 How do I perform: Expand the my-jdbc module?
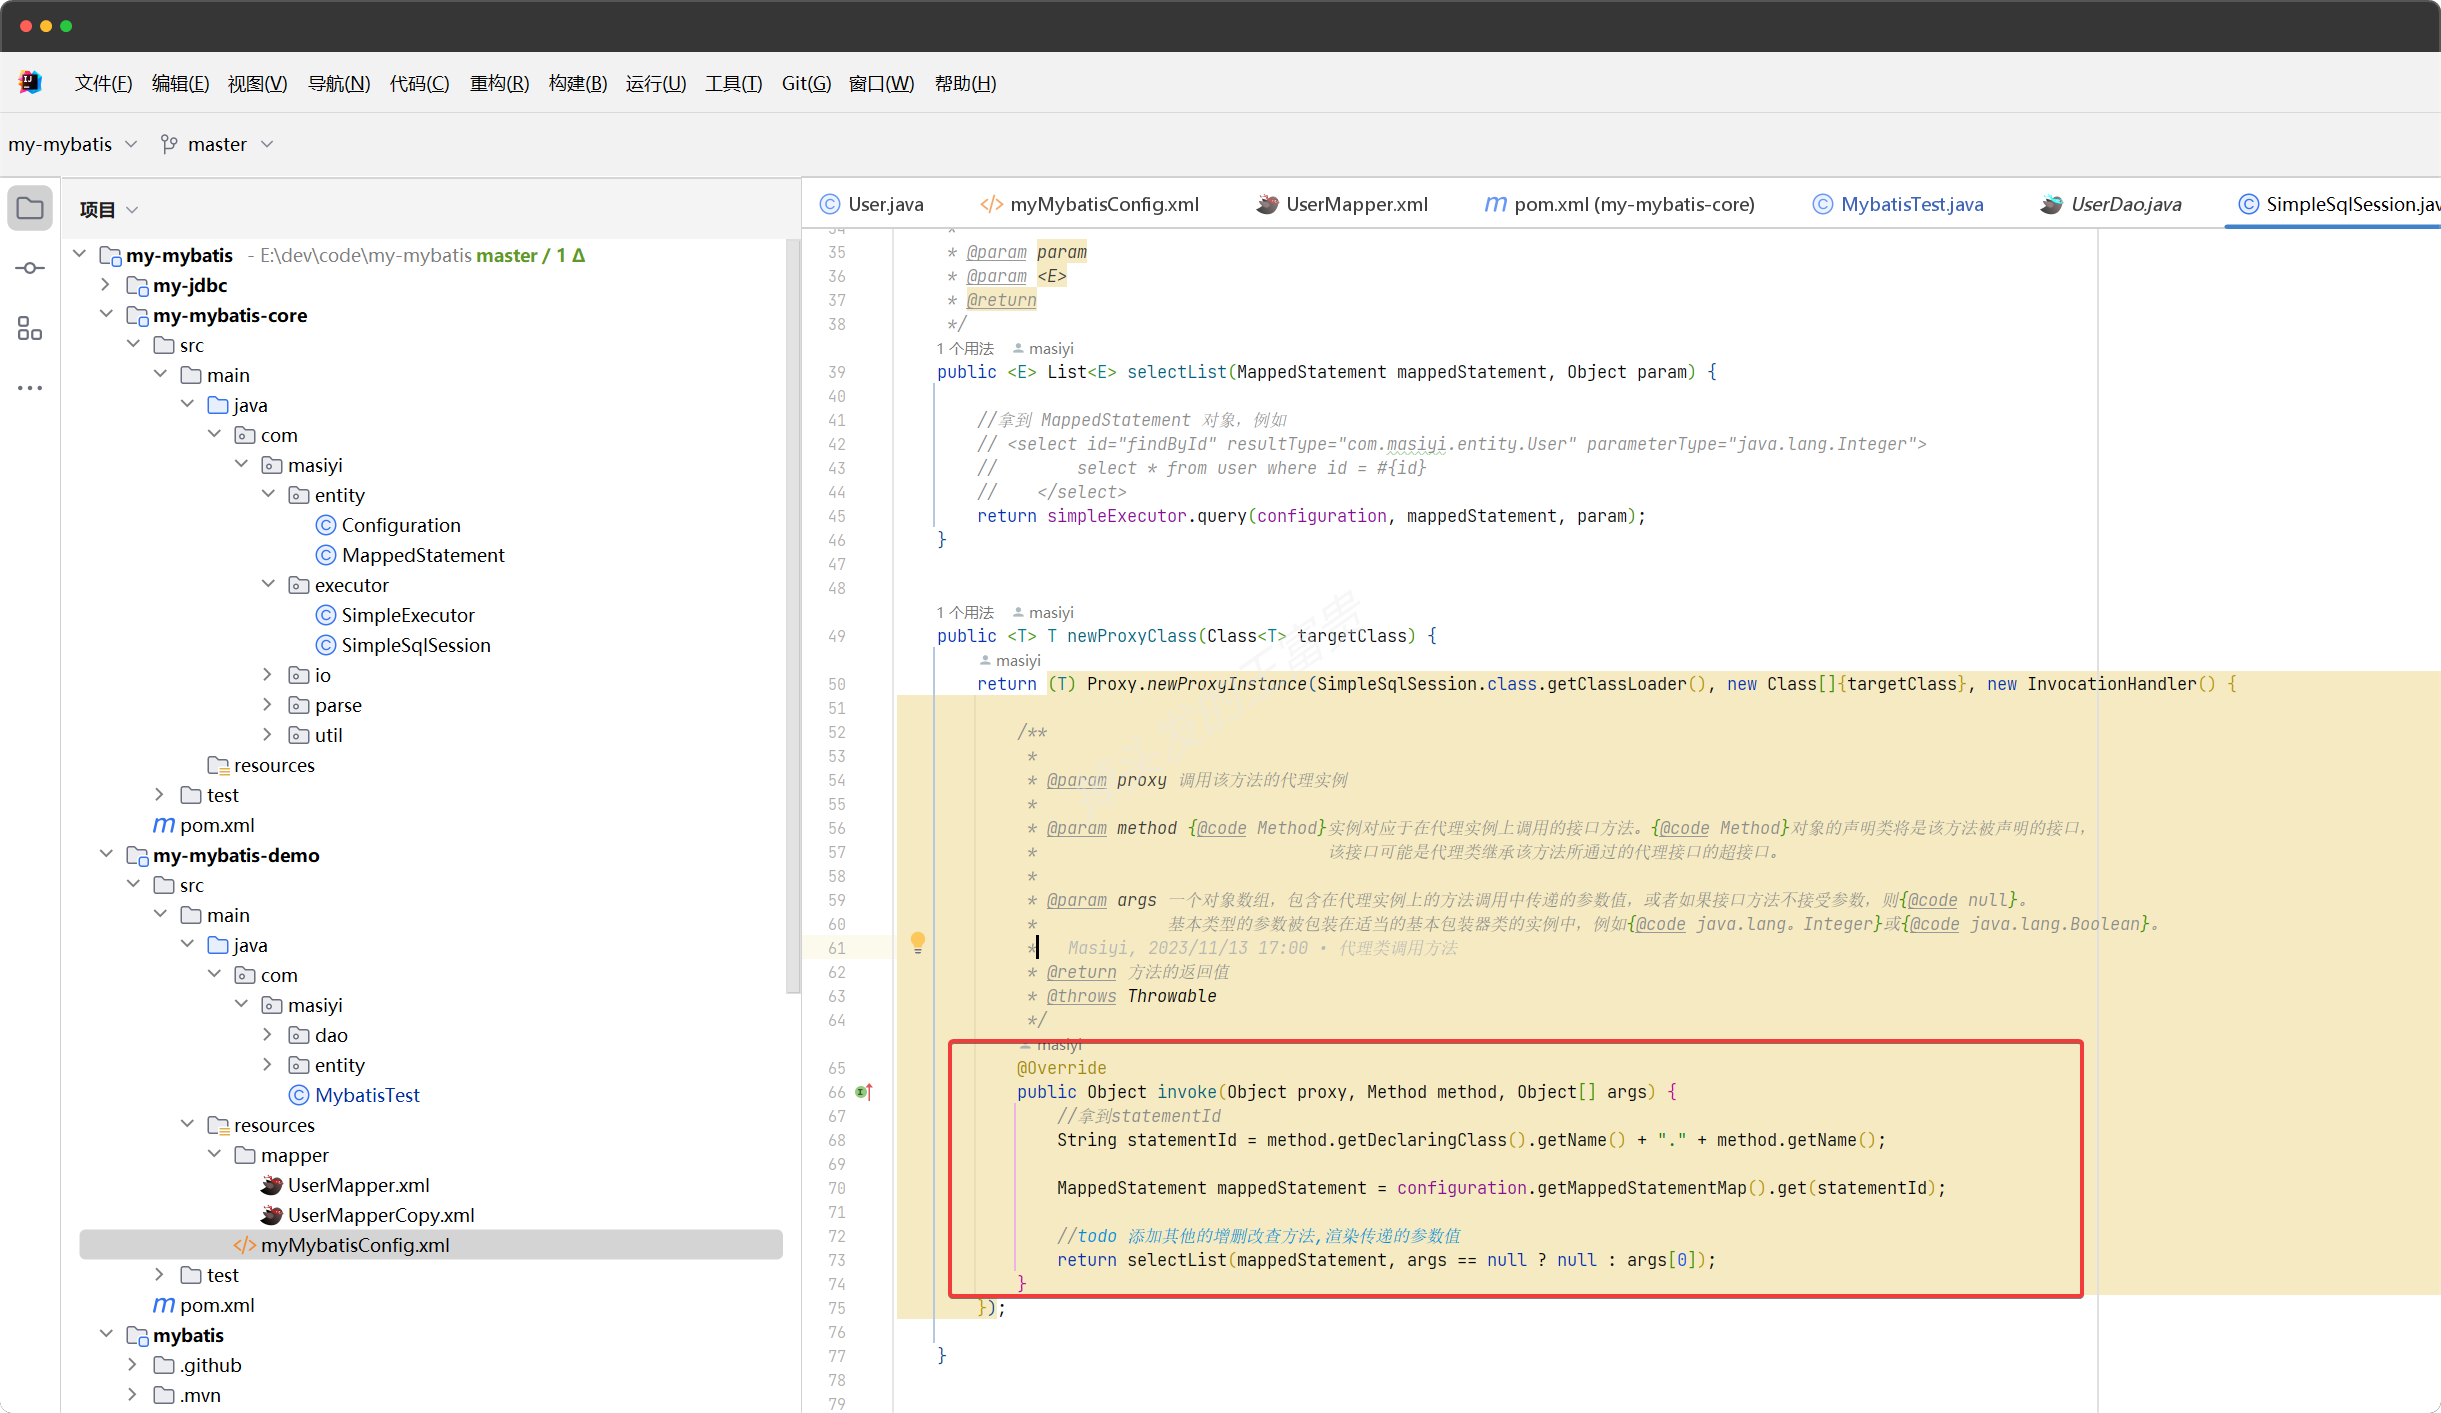pyautogui.click(x=105, y=284)
